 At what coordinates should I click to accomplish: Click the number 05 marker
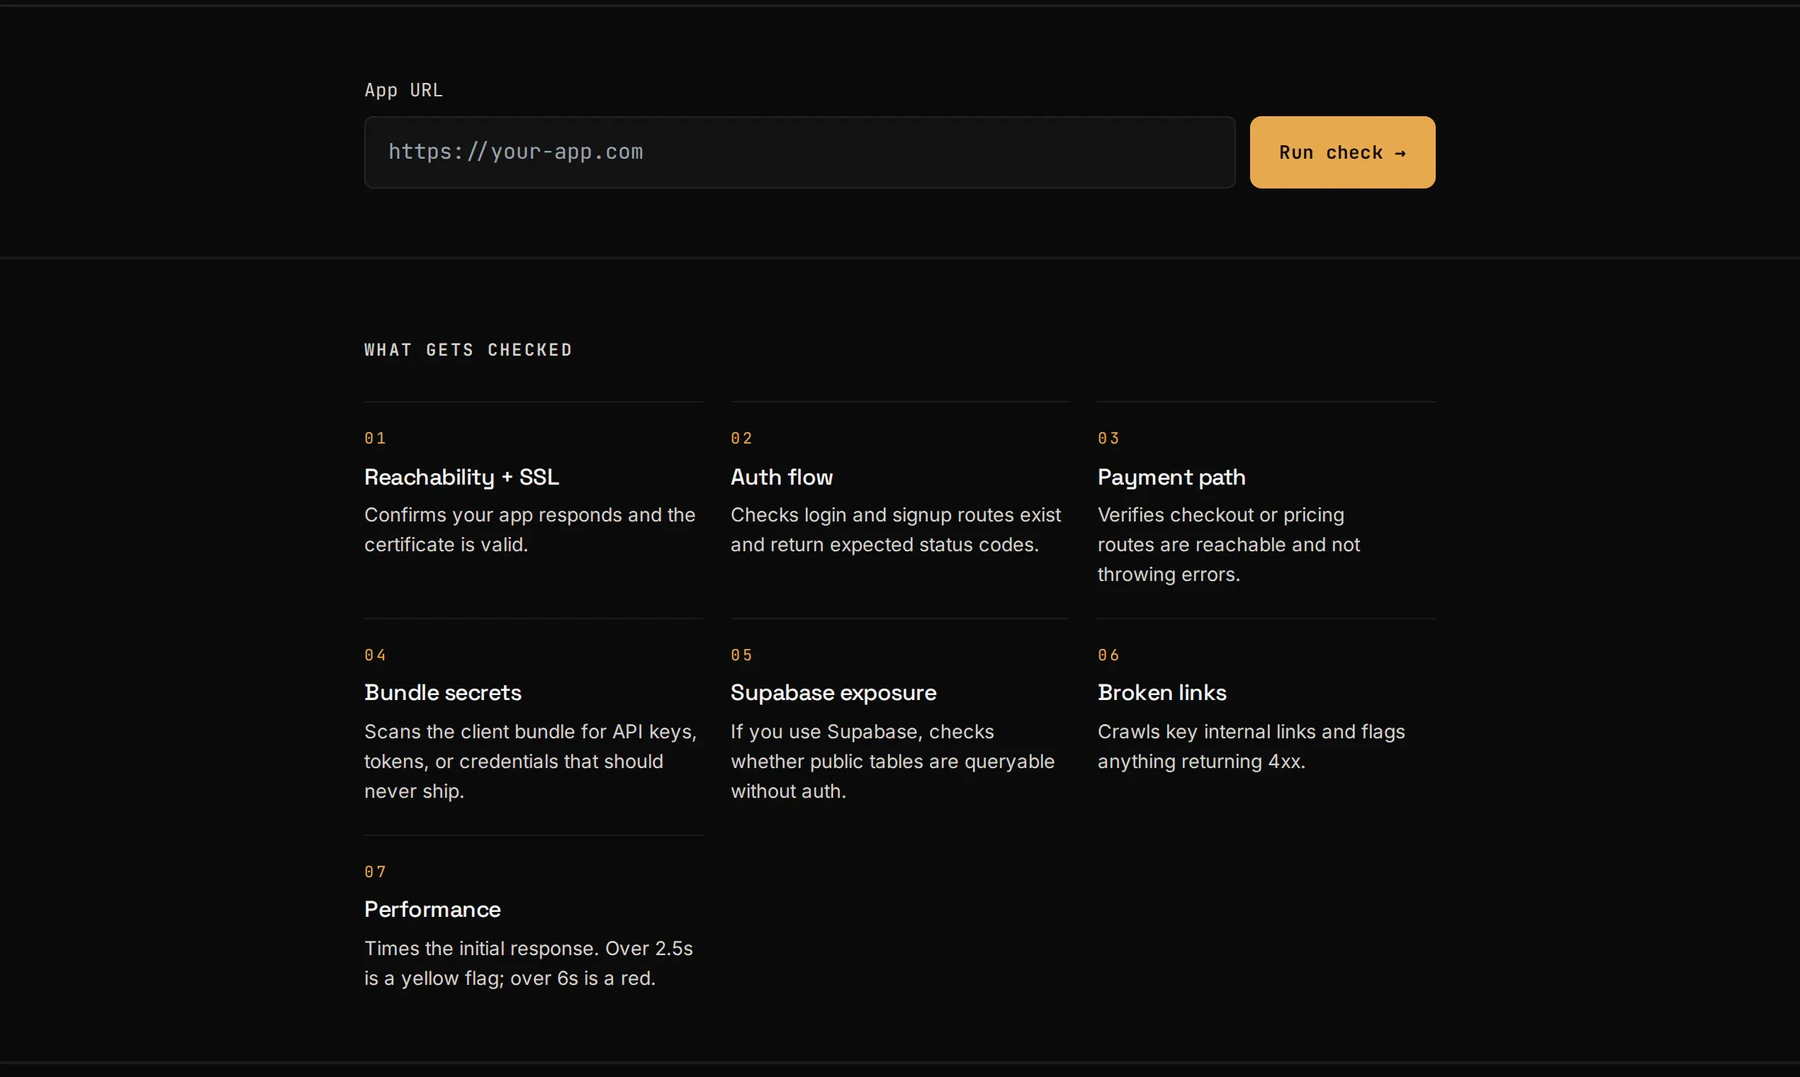741,655
